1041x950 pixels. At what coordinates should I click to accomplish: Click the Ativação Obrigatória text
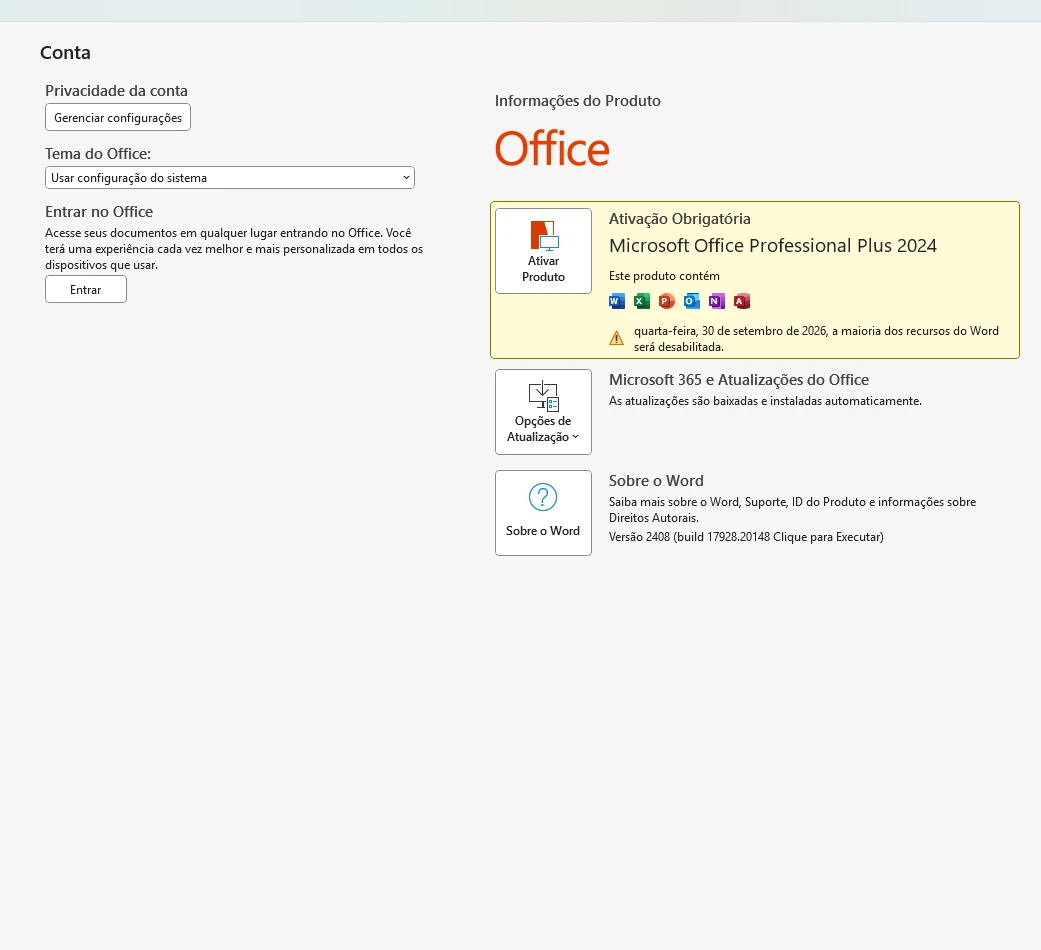click(x=679, y=218)
